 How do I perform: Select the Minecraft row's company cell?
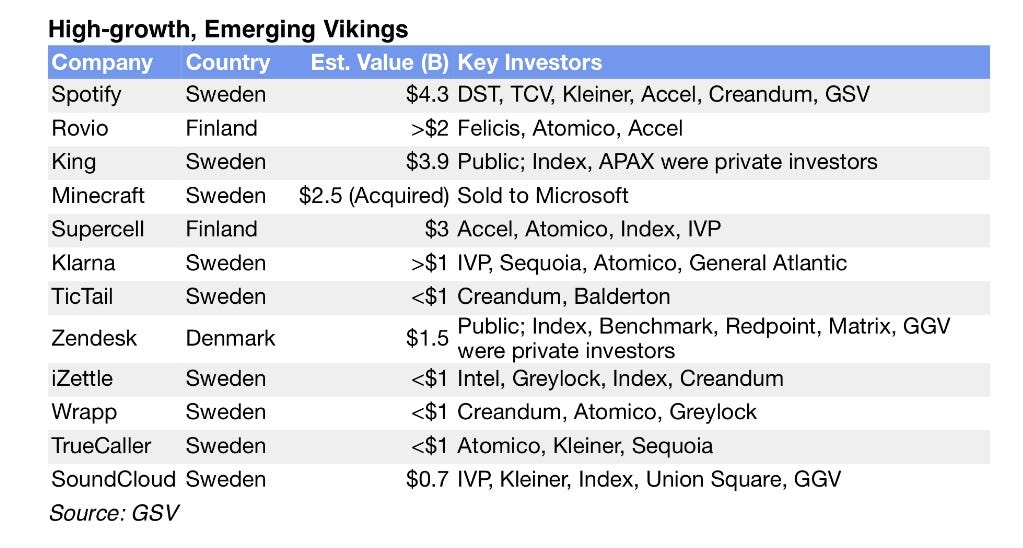98,195
